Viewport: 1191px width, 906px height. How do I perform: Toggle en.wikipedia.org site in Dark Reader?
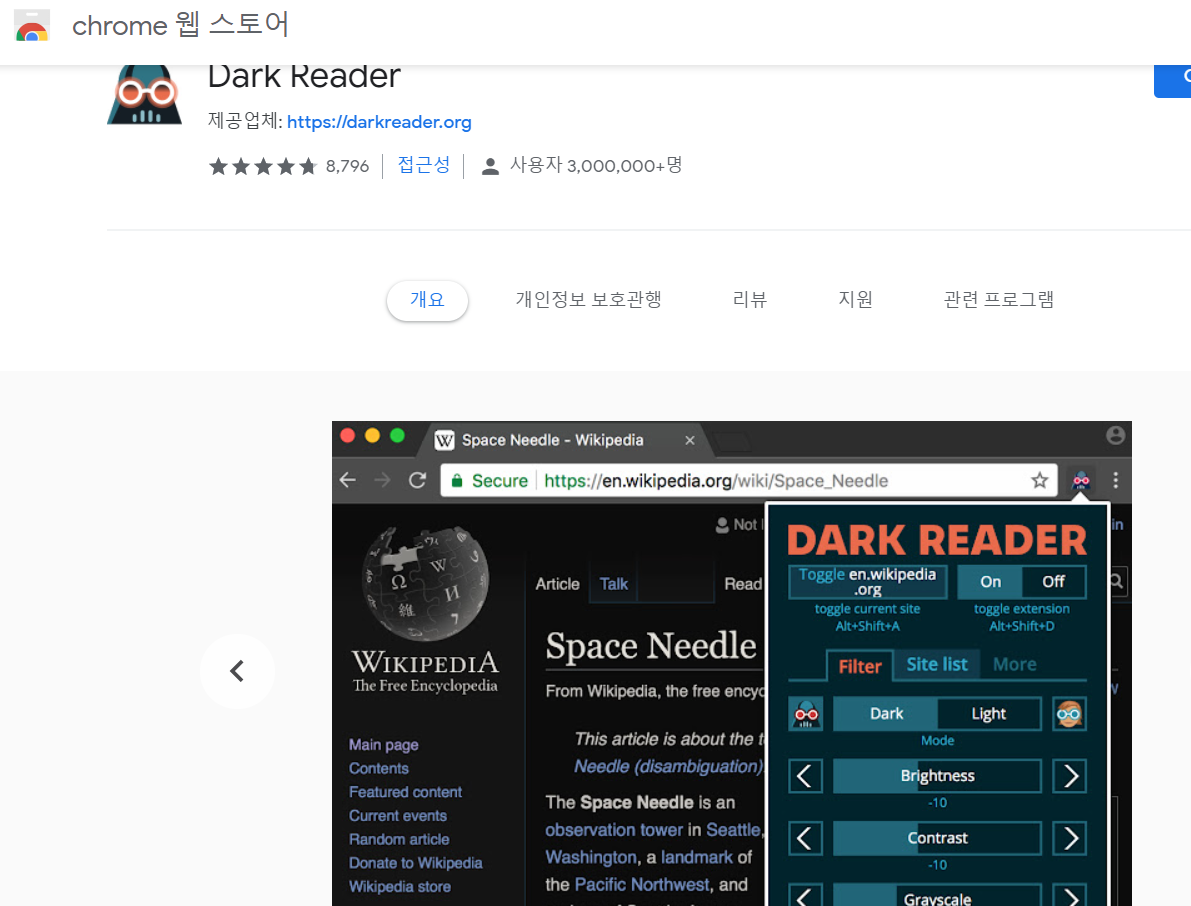pos(867,582)
